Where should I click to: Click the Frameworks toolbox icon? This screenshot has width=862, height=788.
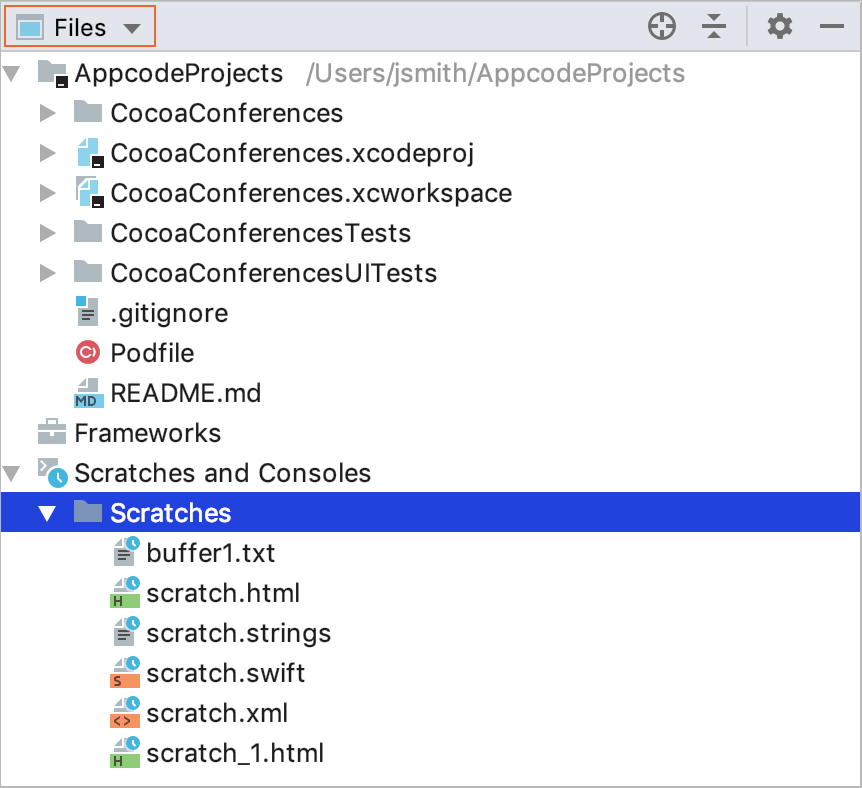click(x=51, y=433)
